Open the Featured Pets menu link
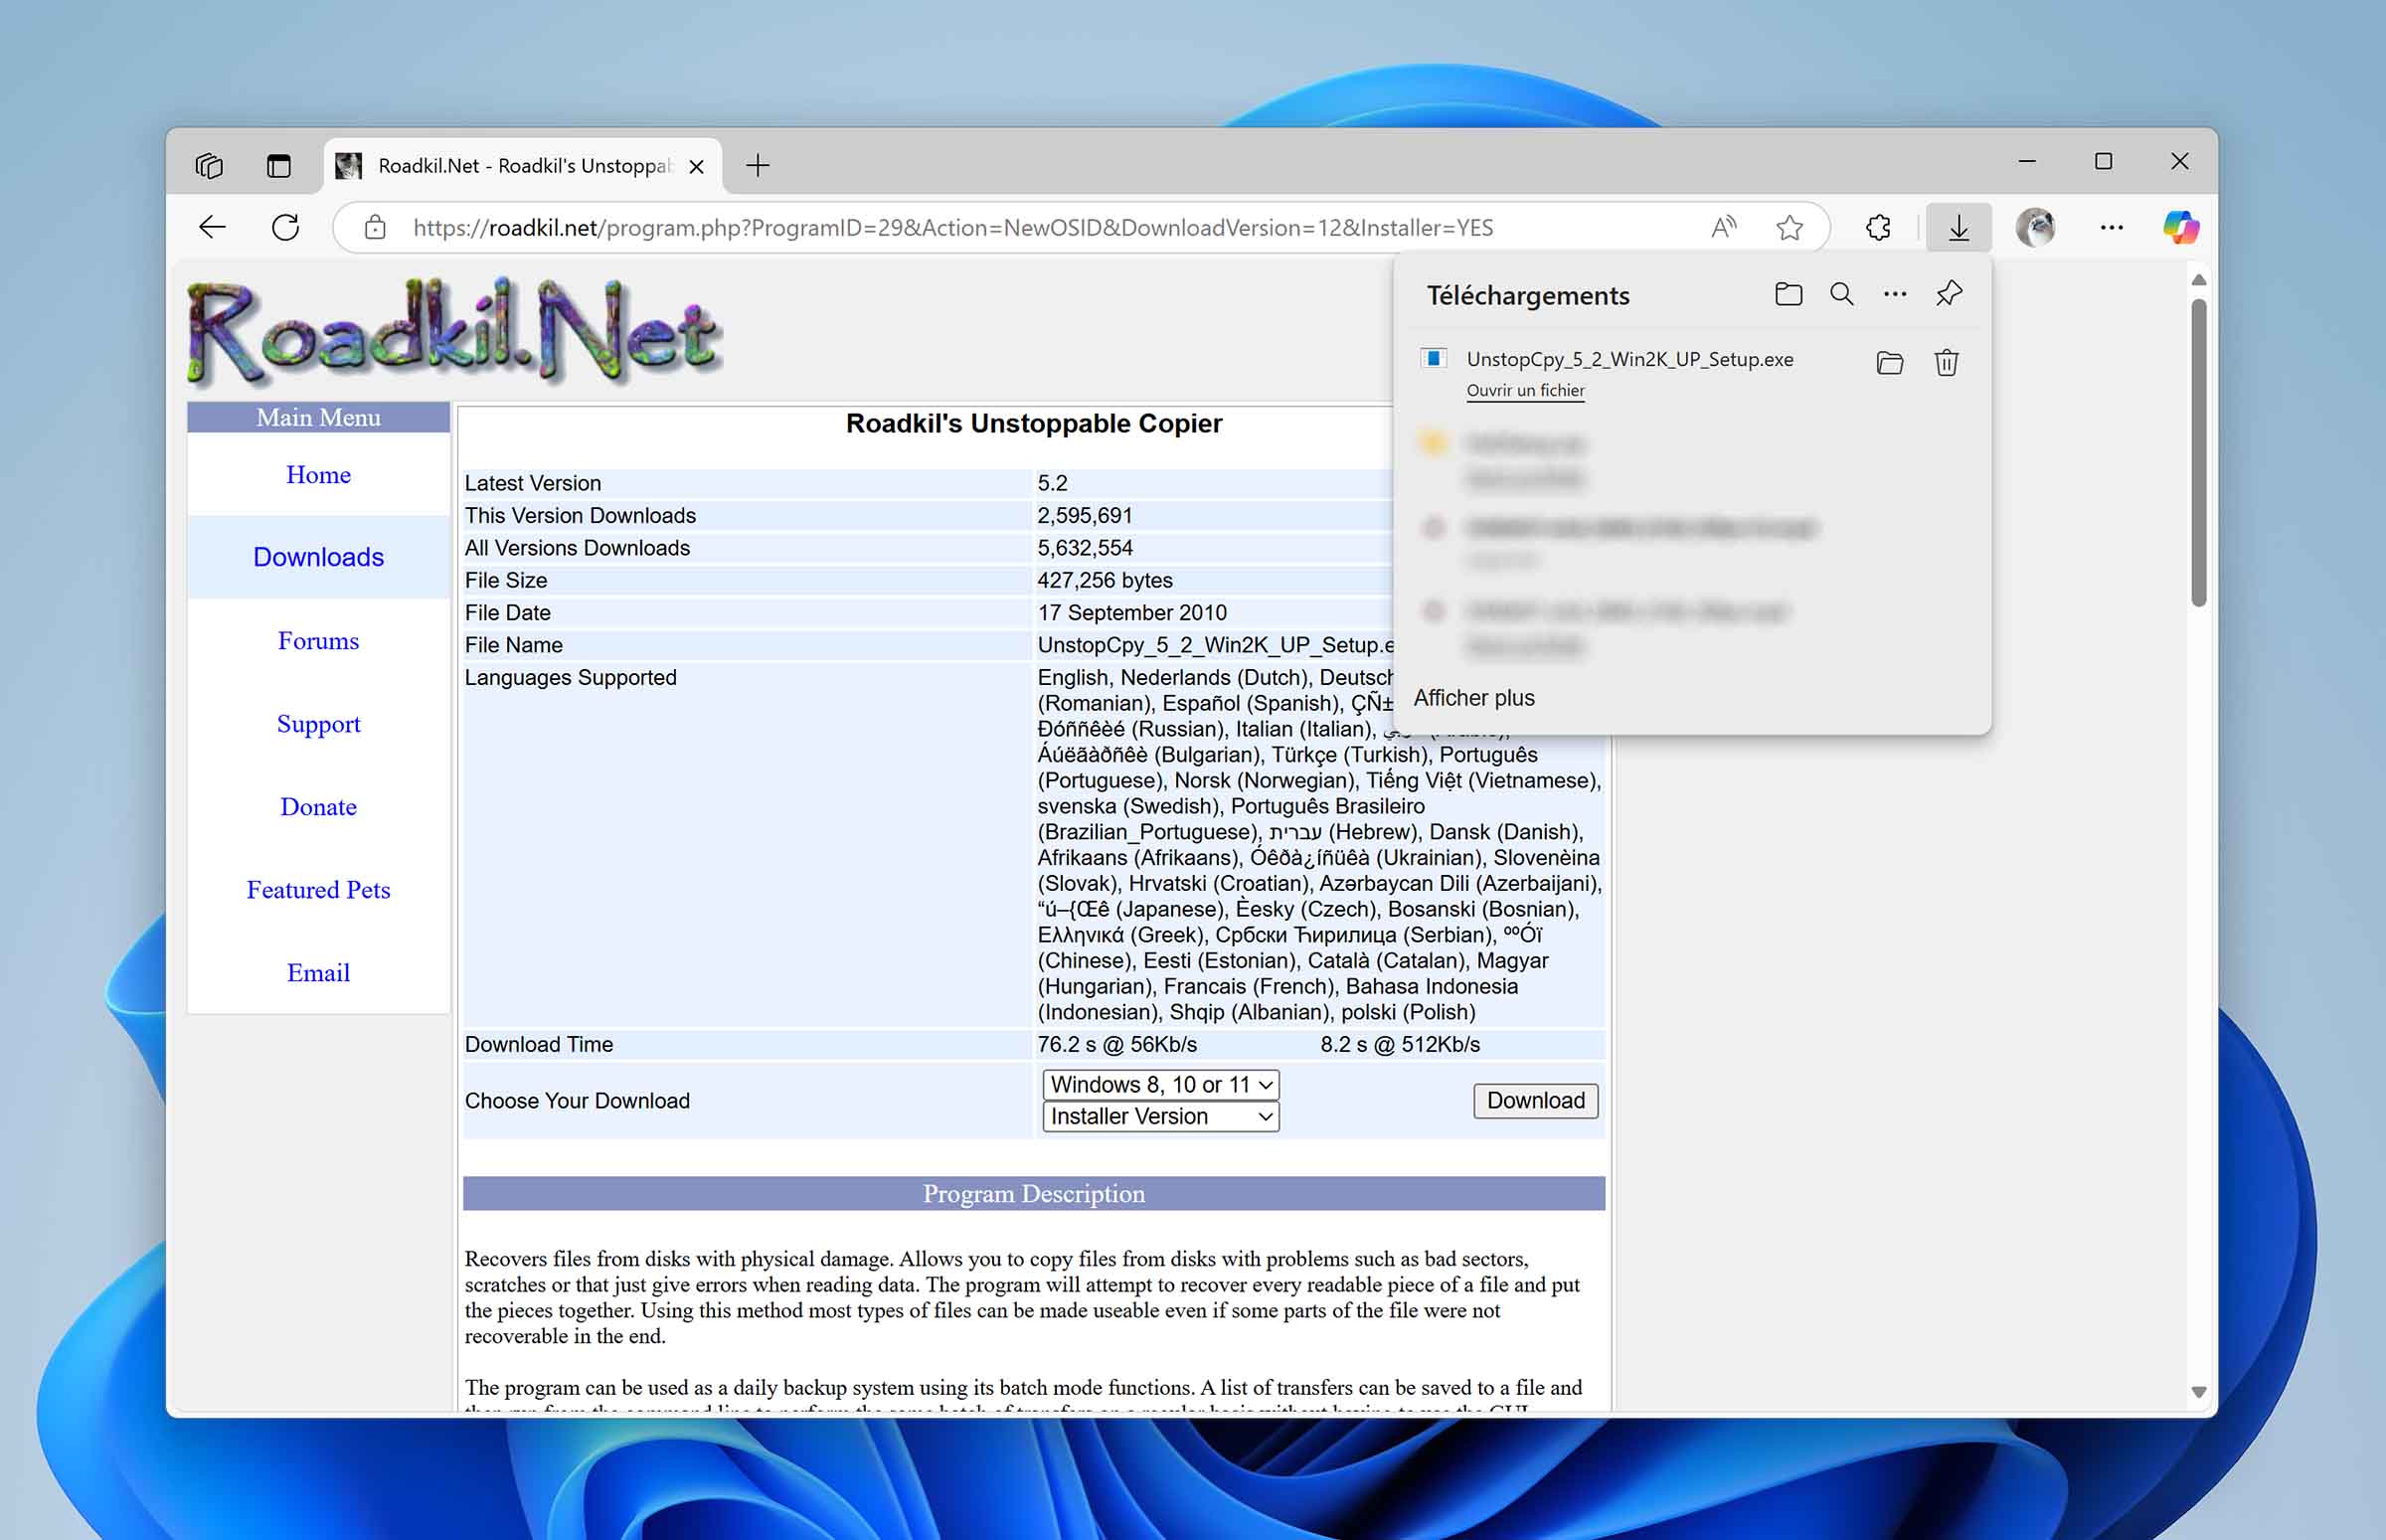The image size is (2386, 1540). (x=318, y=889)
